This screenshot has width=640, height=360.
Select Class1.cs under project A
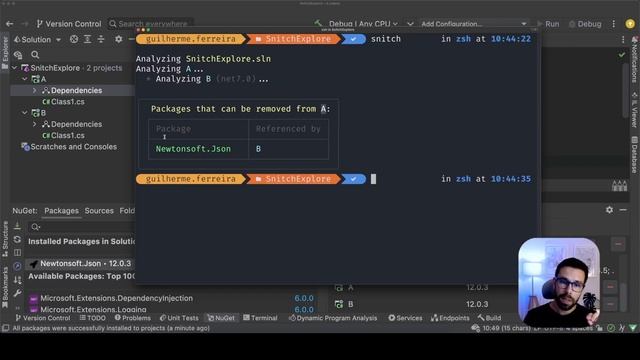tap(63, 102)
